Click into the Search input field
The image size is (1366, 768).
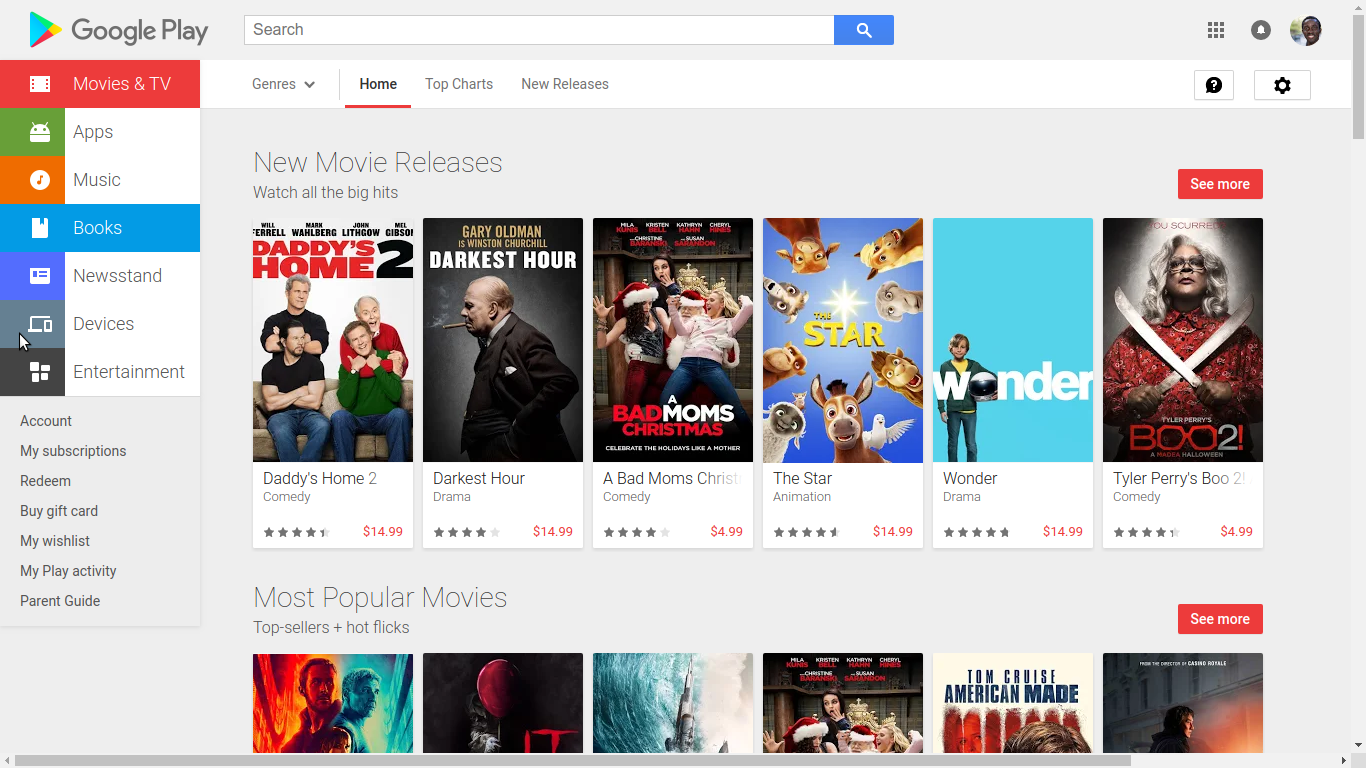click(538, 30)
